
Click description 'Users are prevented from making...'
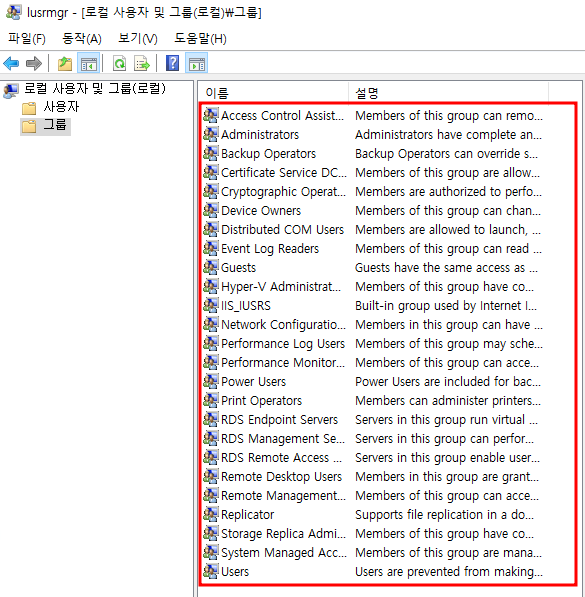pos(449,571)
